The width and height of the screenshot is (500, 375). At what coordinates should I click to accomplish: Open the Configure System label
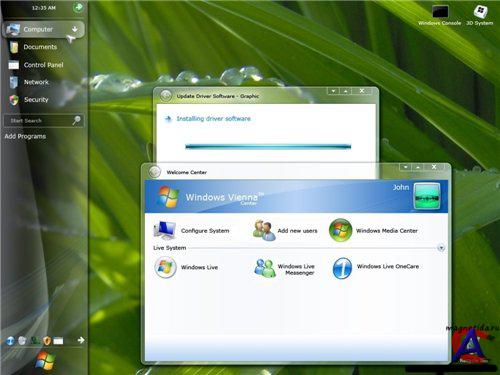tap(205, 231)
